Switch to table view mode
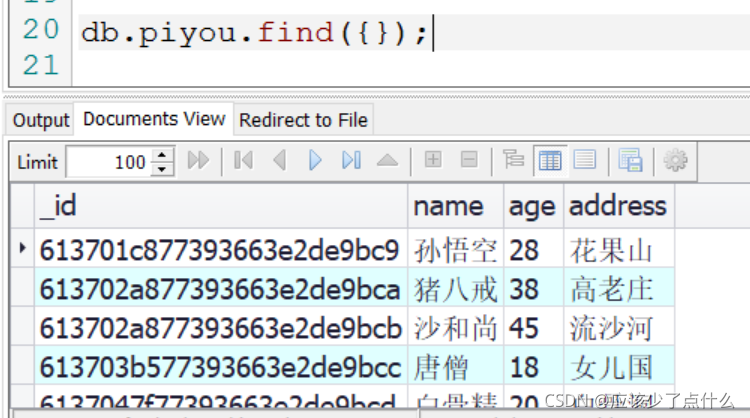This screenshot has height=418, width=750. point(550,161)
